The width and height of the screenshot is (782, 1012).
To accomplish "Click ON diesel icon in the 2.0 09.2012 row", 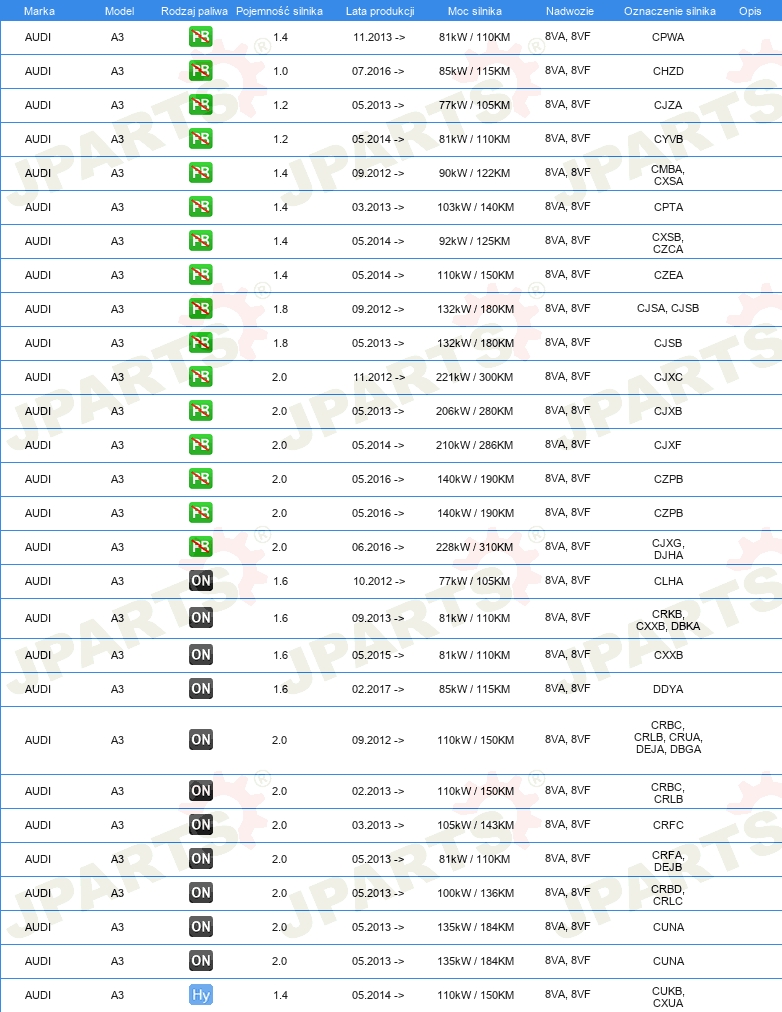I will [201, 740].
